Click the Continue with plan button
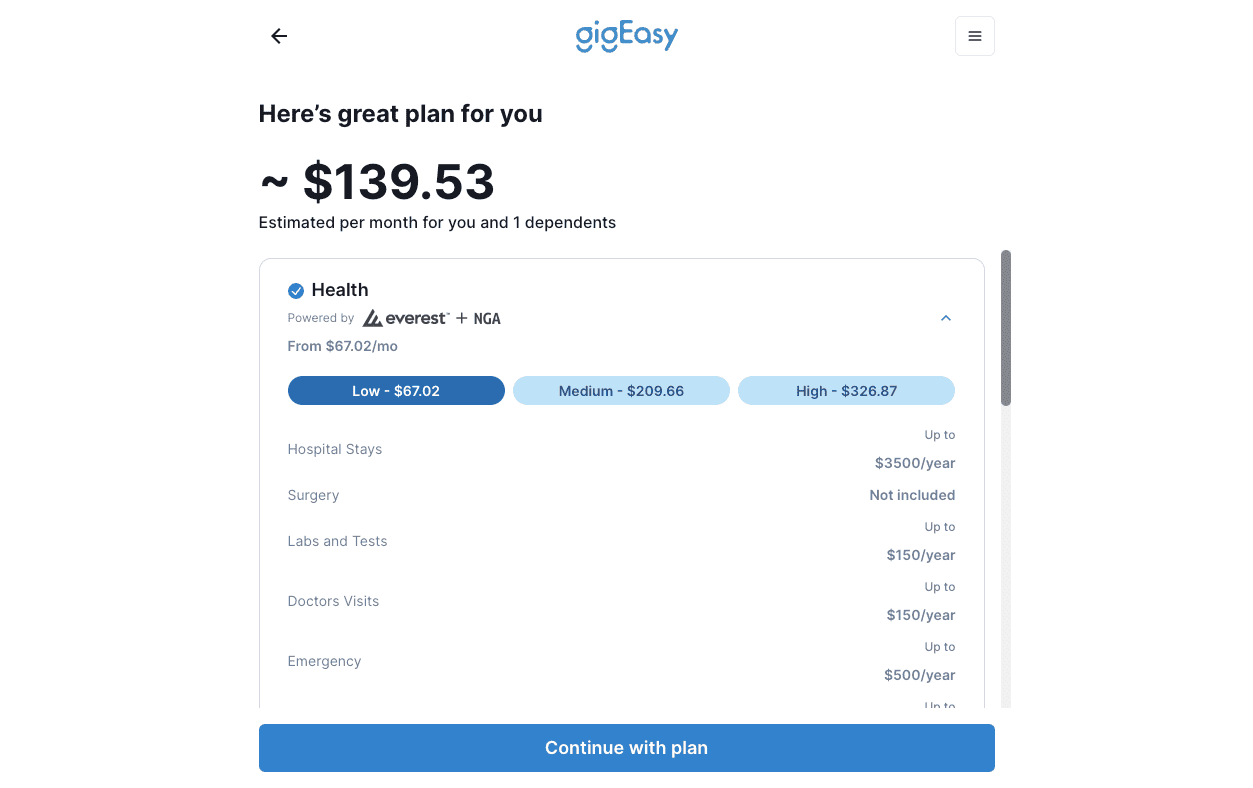Screen dimensions: 1253x788 pyautogui.click(x=626, y=747)
